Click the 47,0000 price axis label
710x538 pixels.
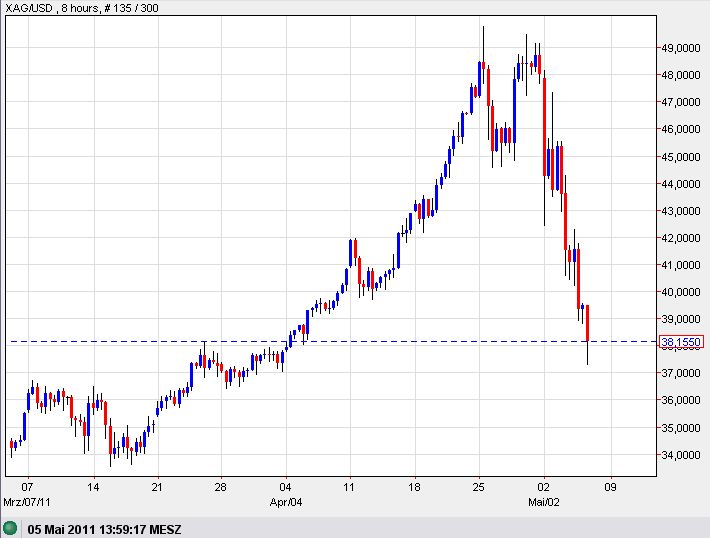point(681,102)
